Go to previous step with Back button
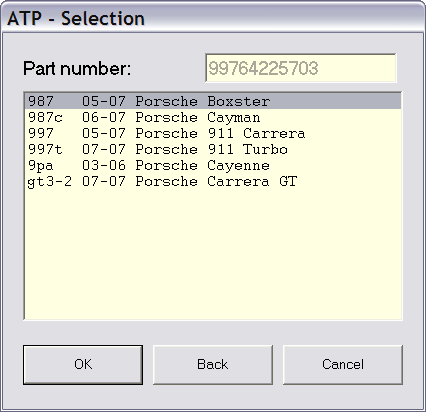426x412 pixels. pos(213,364)
